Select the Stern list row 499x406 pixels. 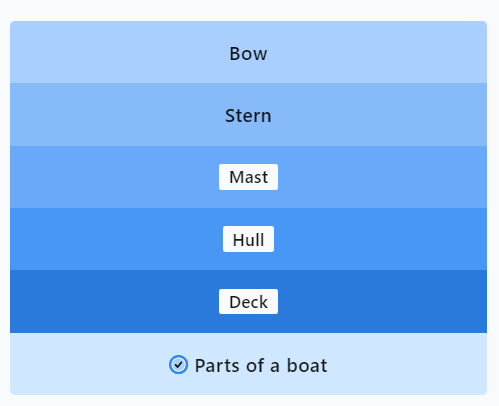pyautogui.click(x=248, y=115)
